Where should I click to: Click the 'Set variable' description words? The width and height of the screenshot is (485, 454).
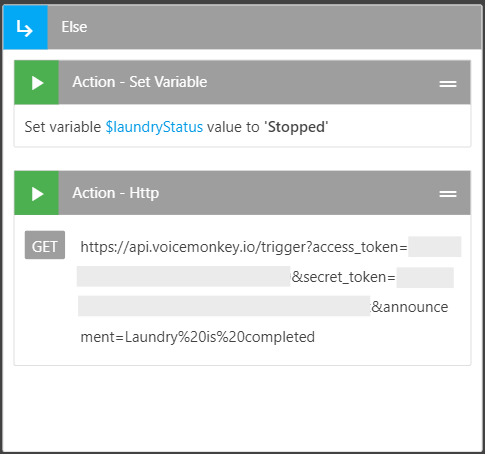[63, 127]
